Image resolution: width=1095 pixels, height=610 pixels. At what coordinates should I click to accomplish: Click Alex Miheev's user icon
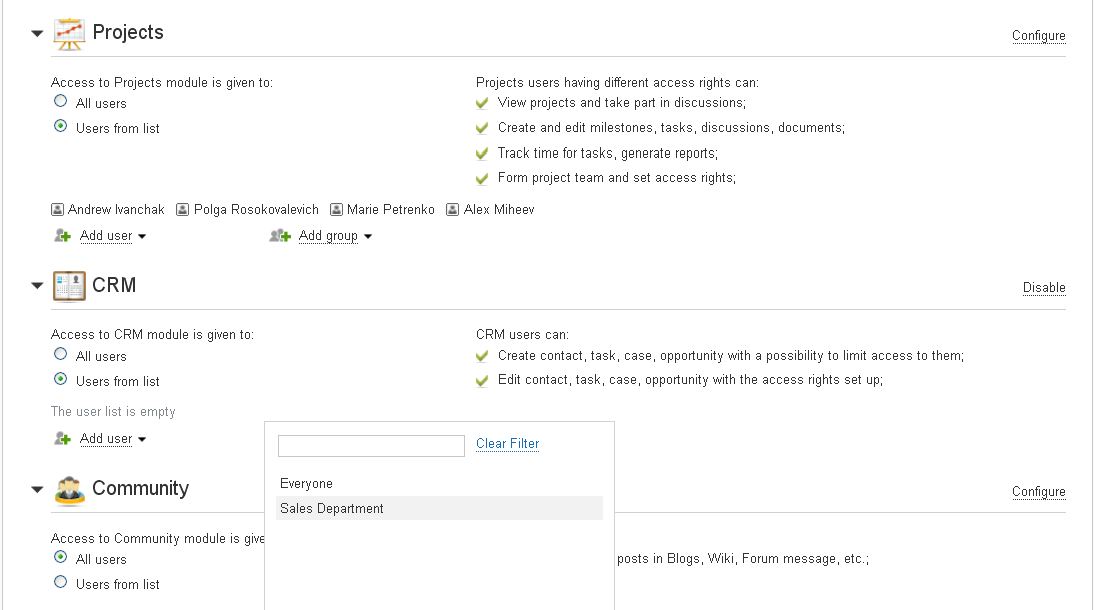point(453,210)
